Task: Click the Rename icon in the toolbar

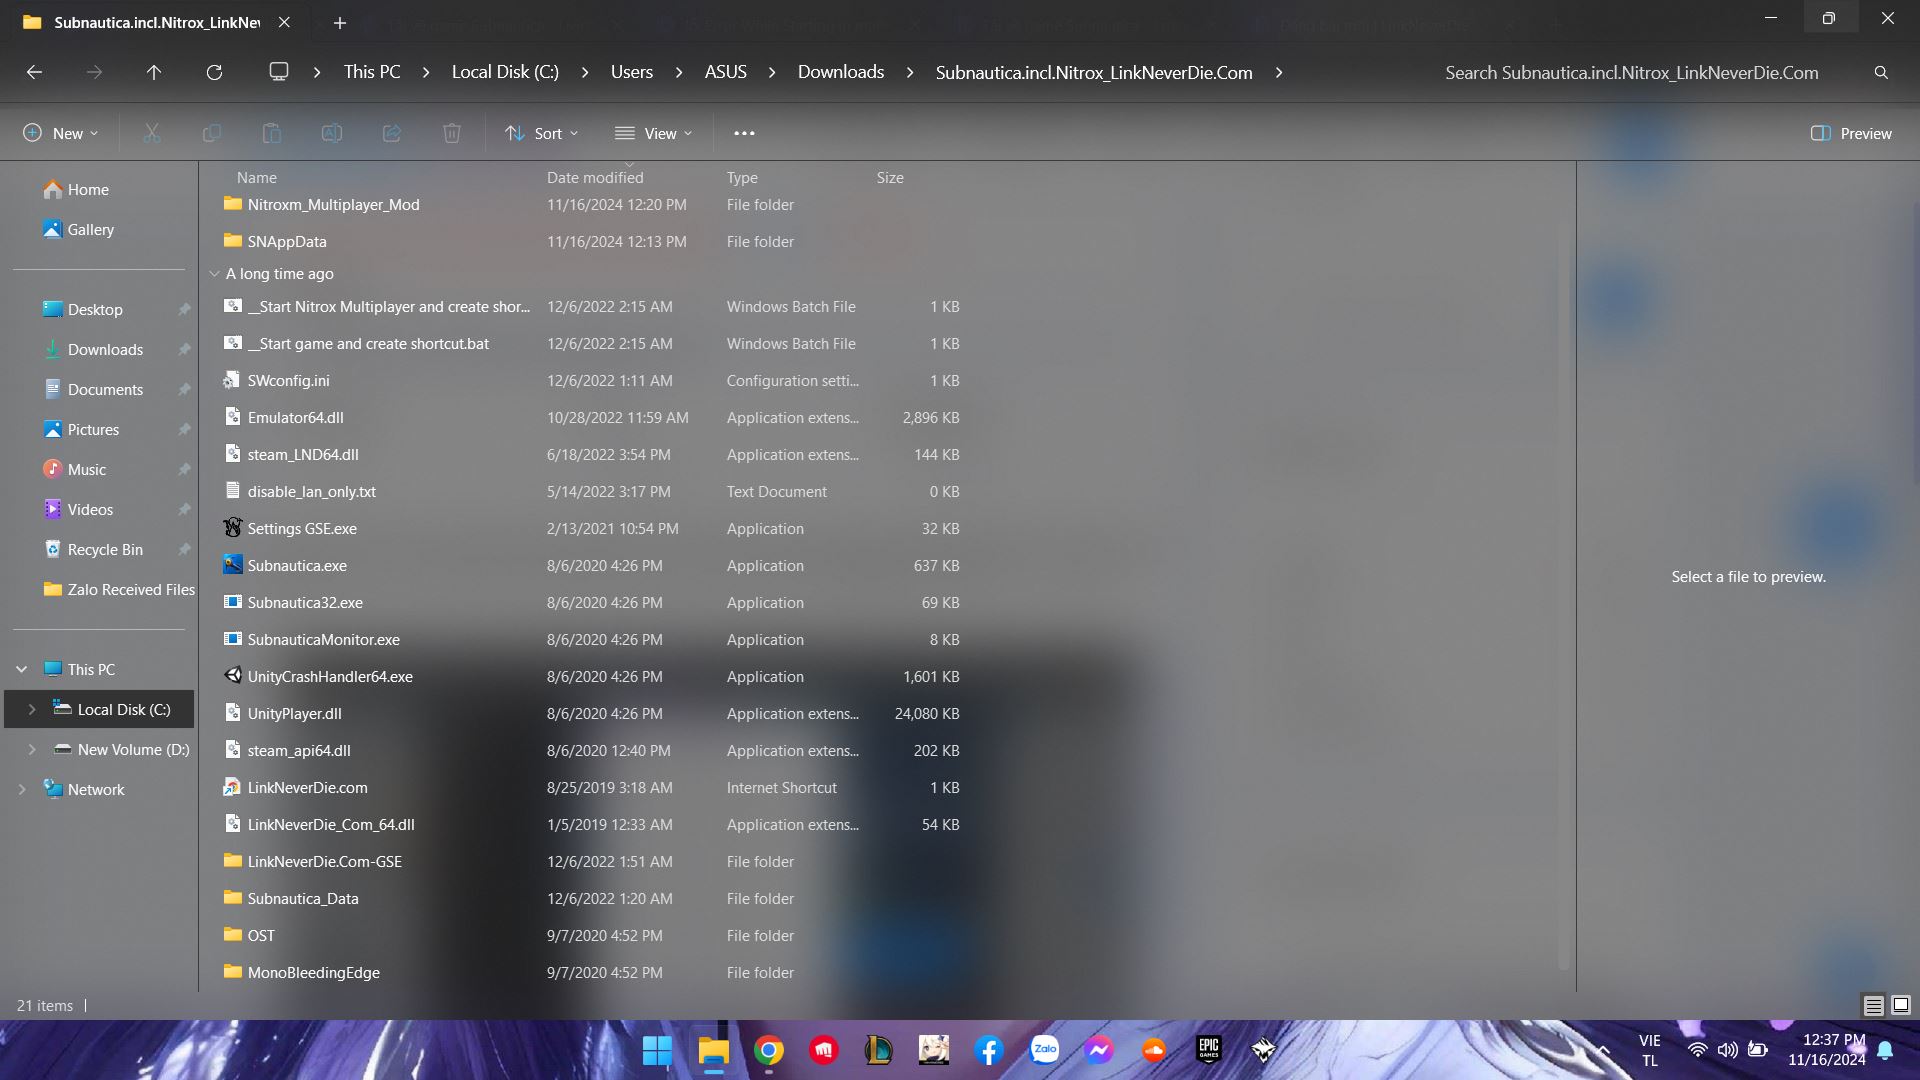Action: coord(331,132)
